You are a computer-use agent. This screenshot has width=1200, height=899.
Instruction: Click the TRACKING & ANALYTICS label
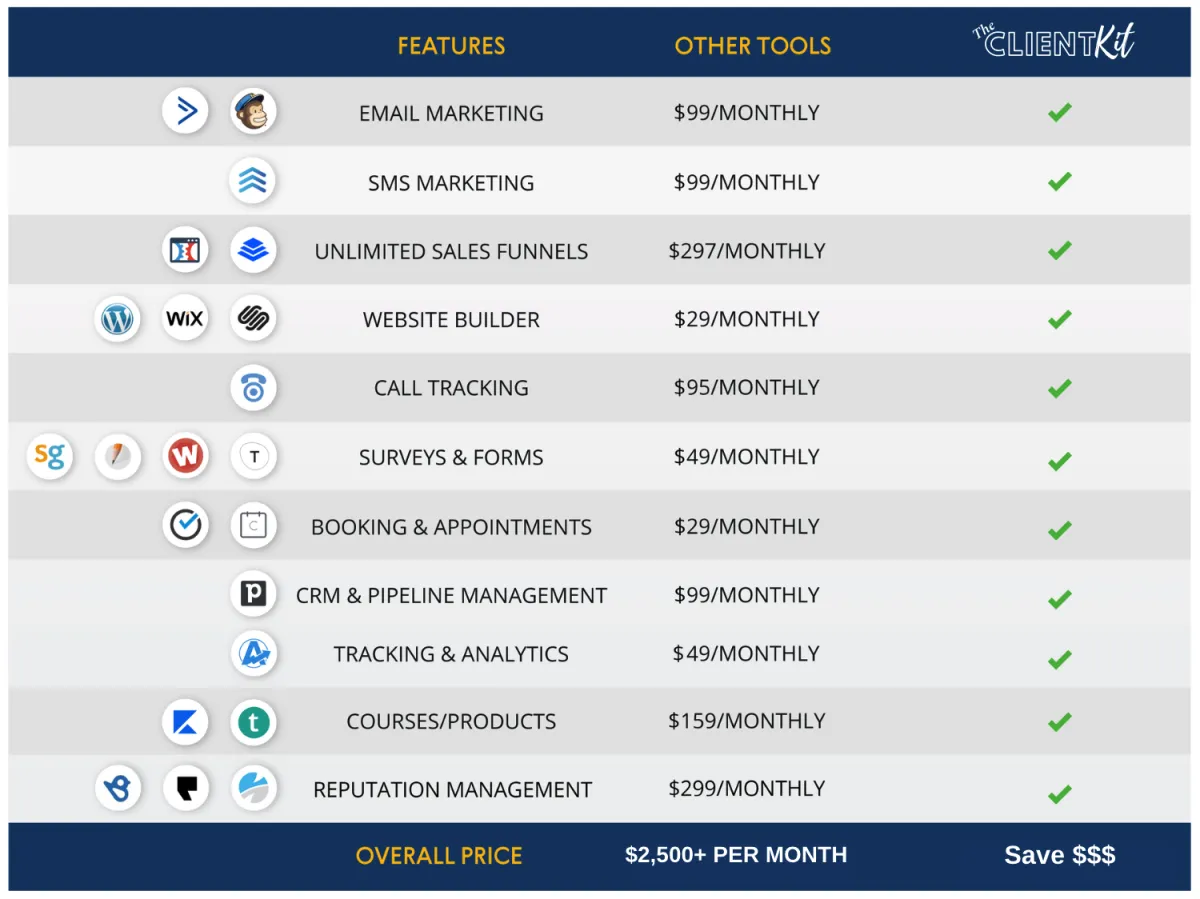tap(451, 654)
